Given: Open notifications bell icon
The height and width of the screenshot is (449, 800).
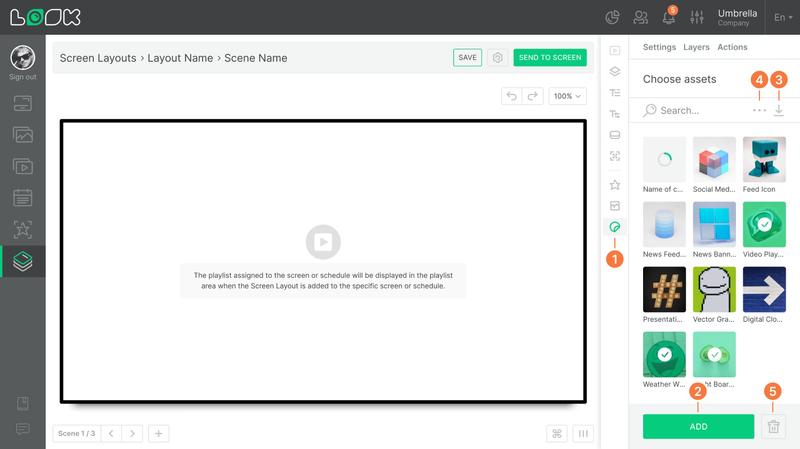Looking at the screenshot, I should 669,17.
